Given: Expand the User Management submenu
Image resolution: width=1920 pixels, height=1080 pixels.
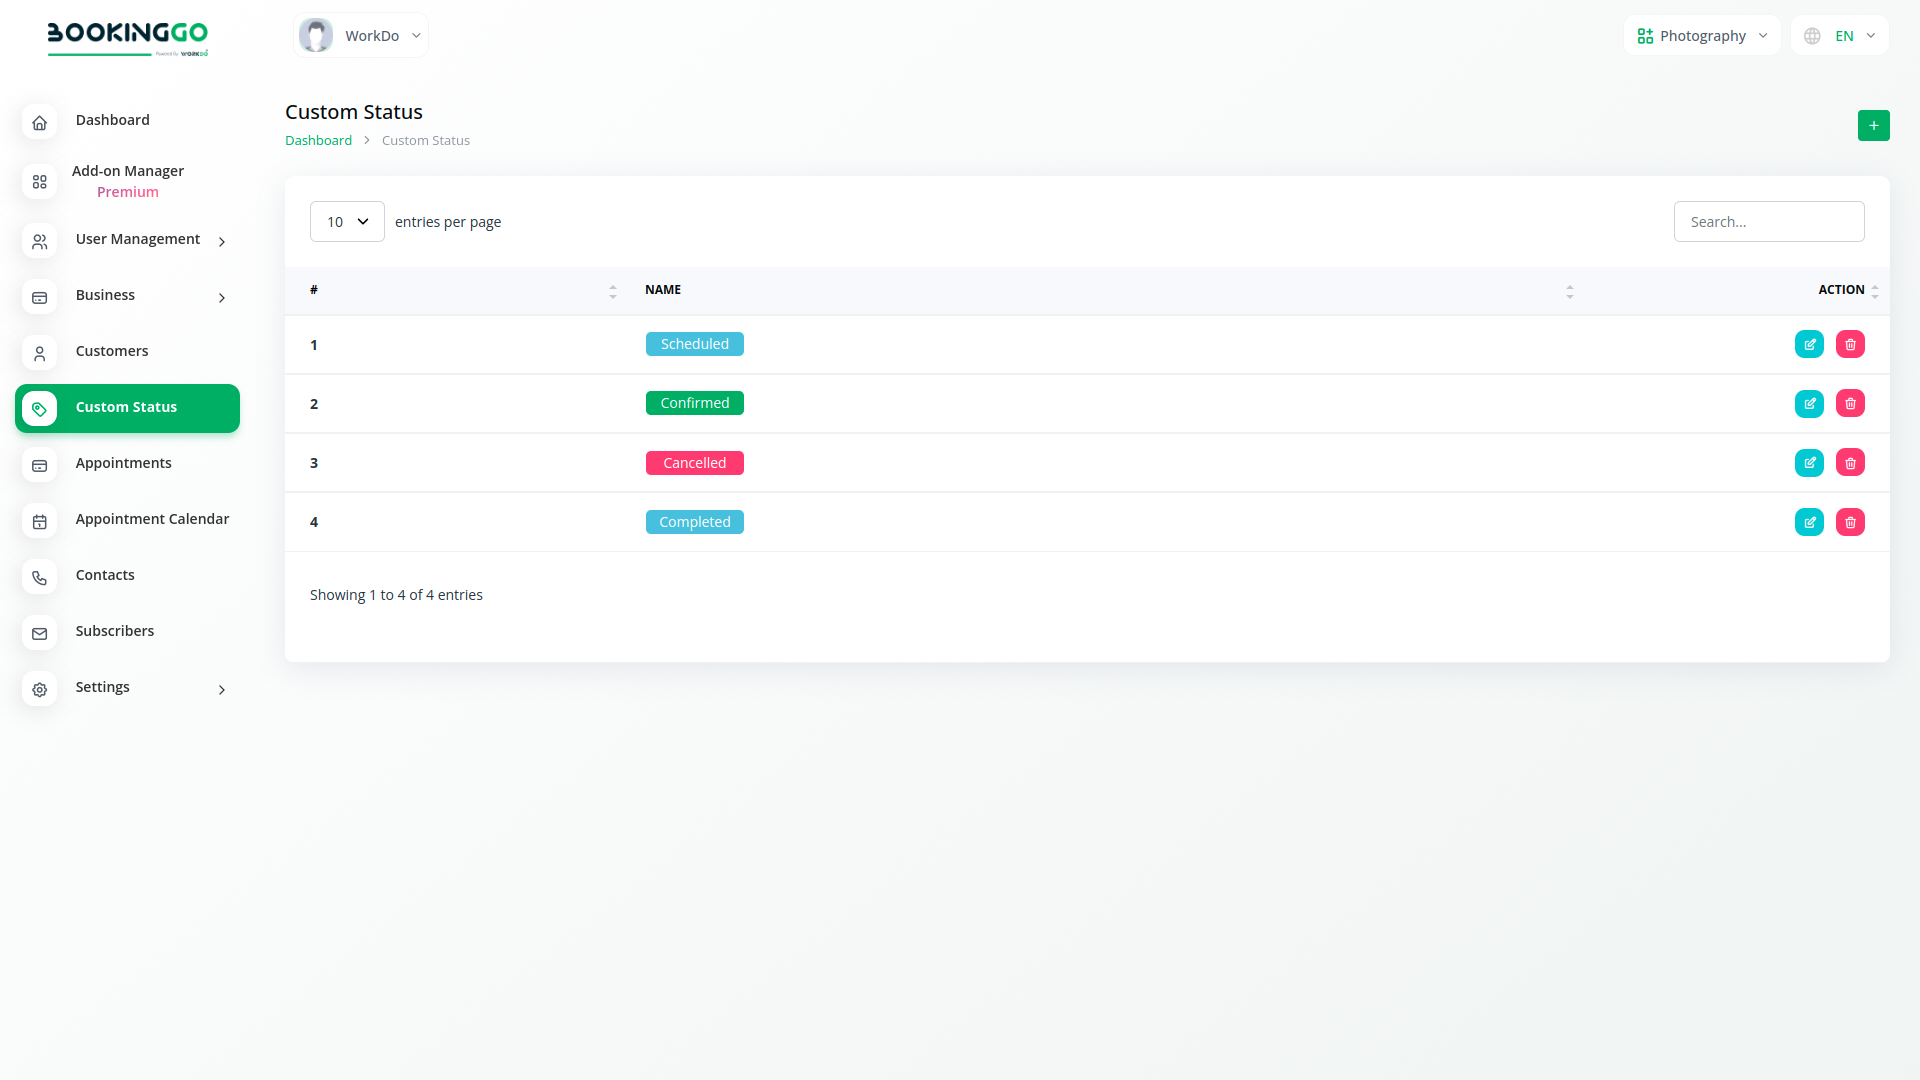Looking at the screenshot, I should (x=222, y=241).
